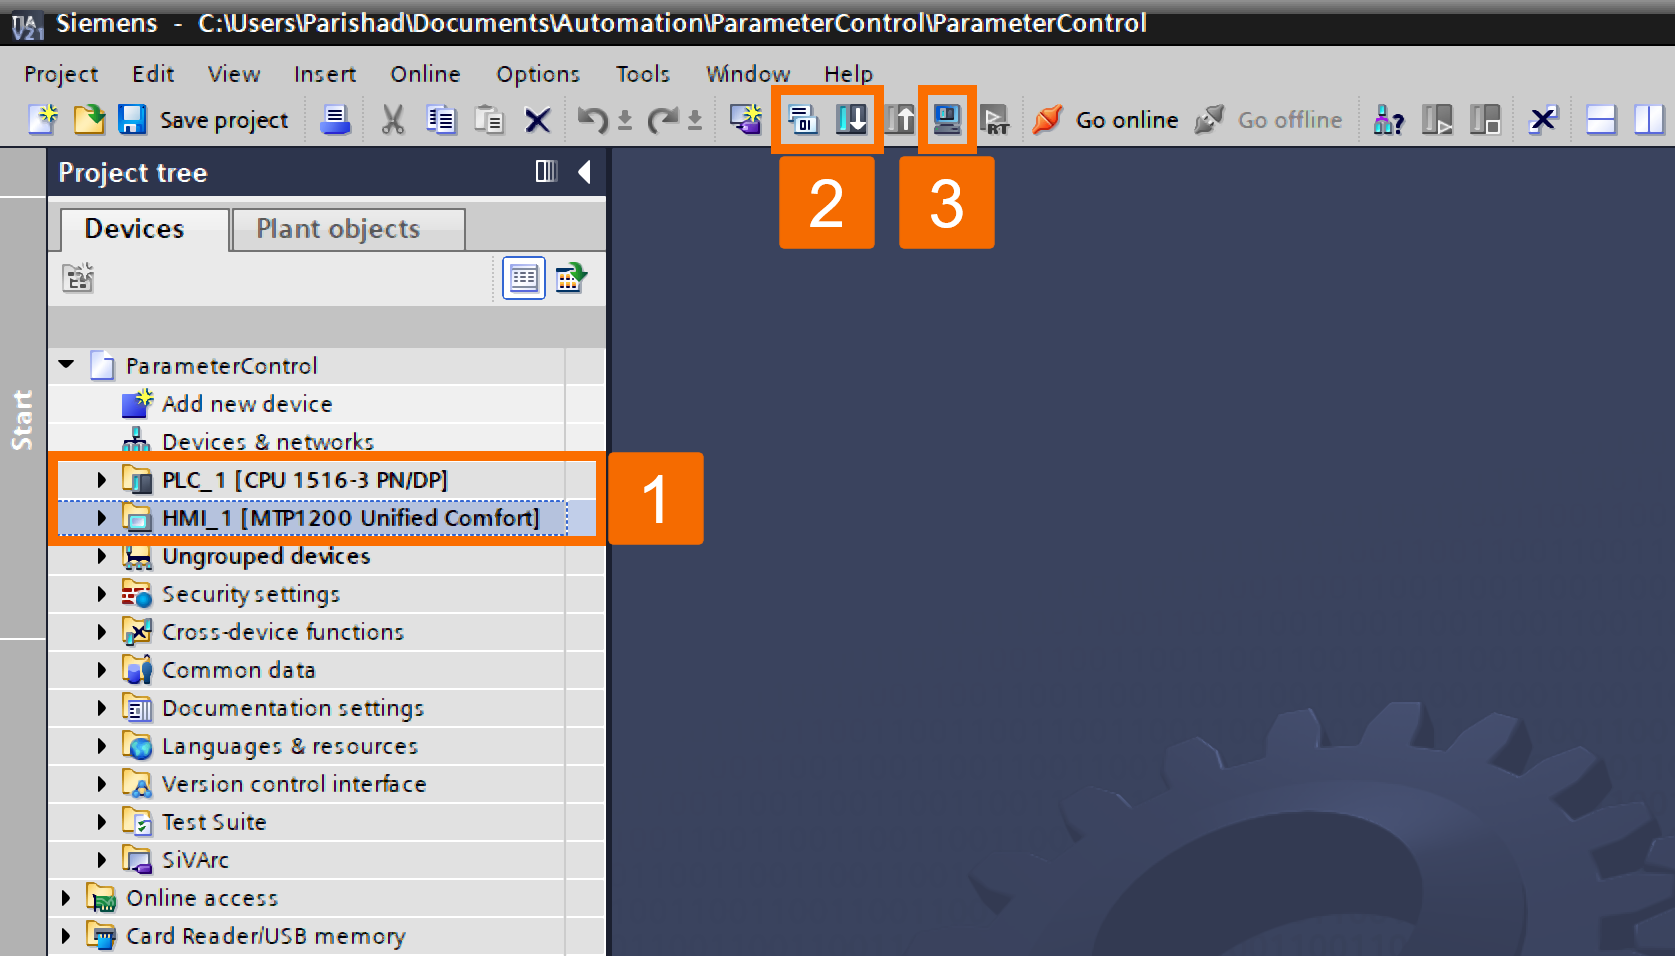Click the Go online plug icon

pyautogui.click(x=1047, y=120)
